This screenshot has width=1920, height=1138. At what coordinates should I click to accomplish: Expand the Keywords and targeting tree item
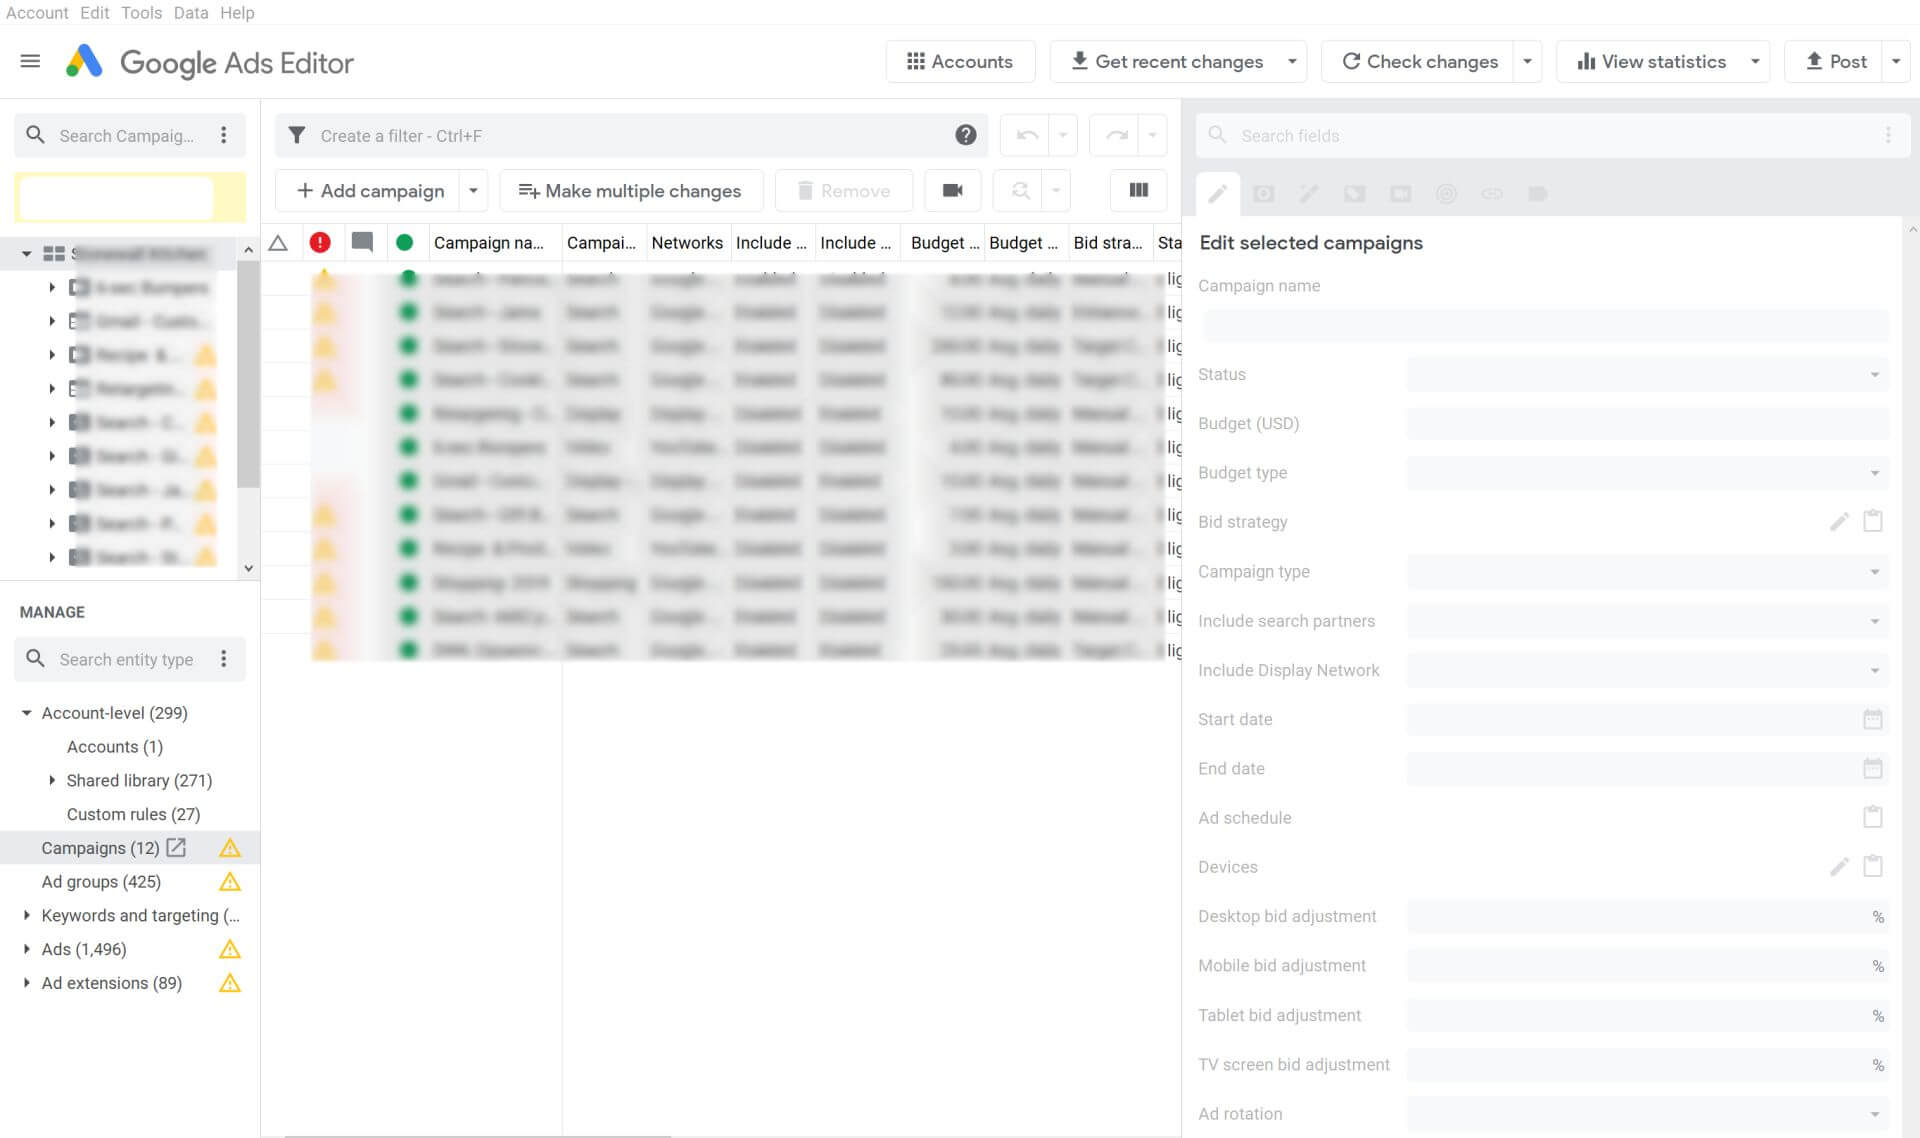[x=27, y=914]
